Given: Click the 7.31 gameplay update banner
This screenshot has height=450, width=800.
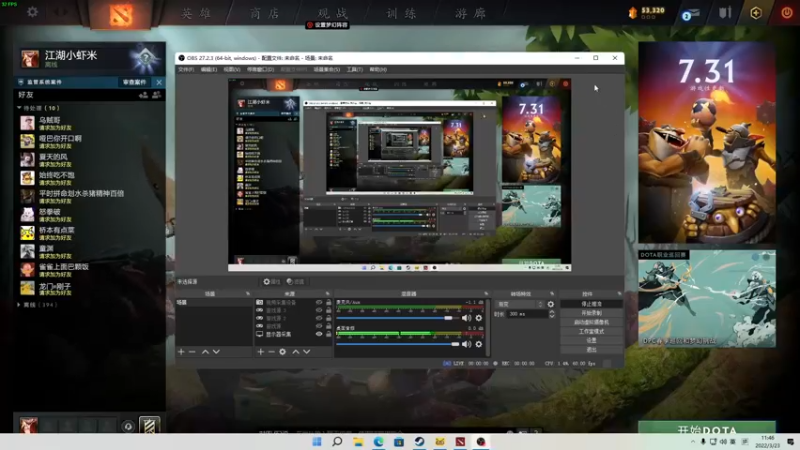Looking at the screenshot, I should point(707,143).
